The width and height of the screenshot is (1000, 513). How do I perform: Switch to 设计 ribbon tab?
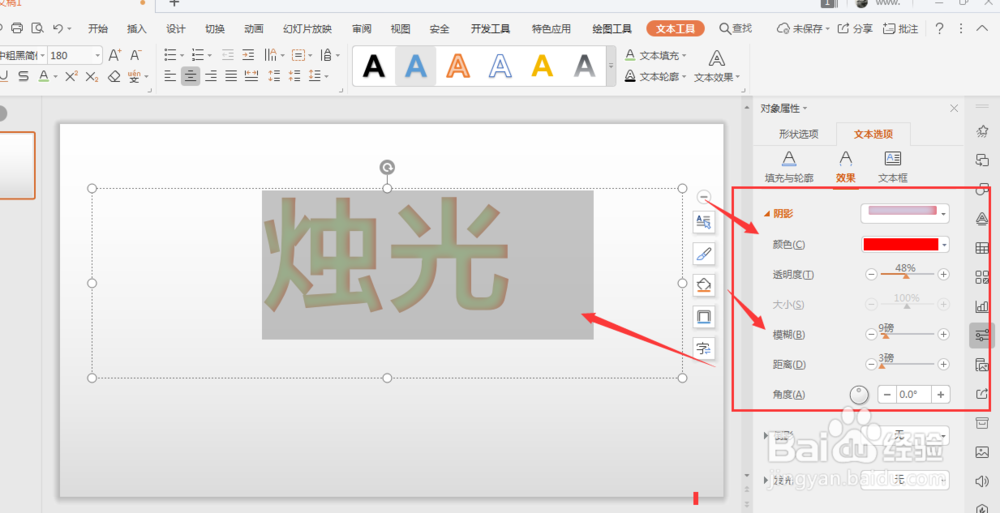pyautogui.click(x=175, y=29)
